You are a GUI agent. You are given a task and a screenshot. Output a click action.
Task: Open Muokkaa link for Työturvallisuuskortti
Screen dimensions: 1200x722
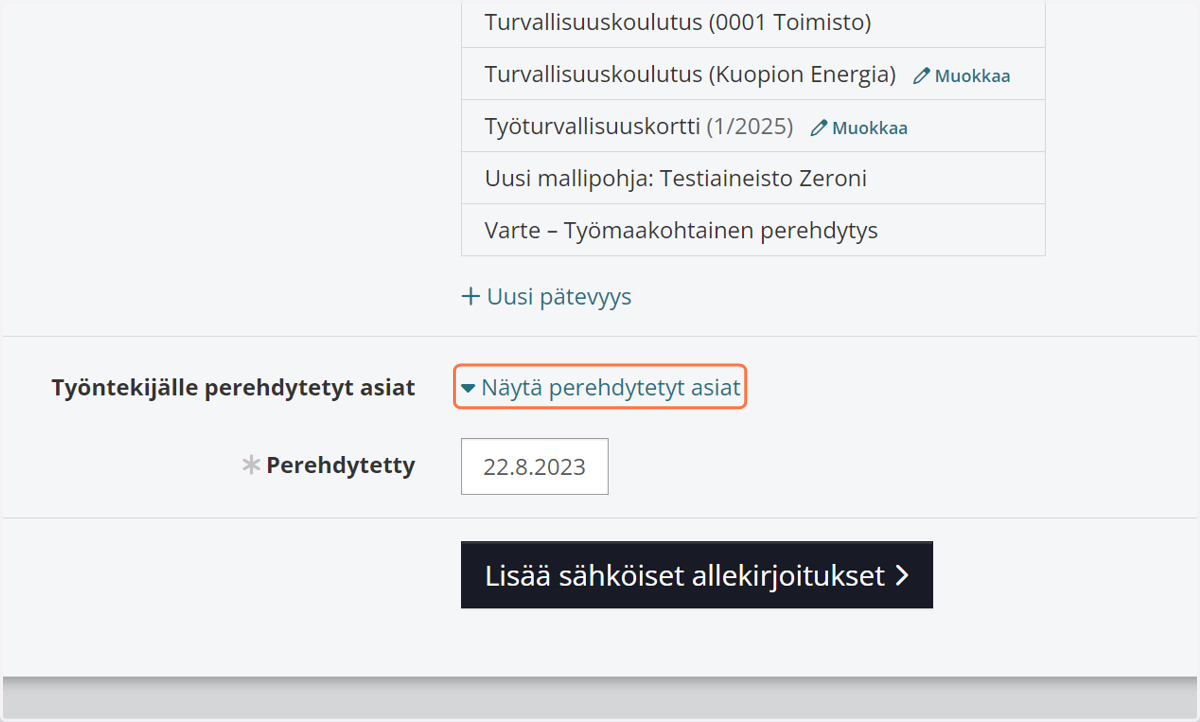pos(859,127)
